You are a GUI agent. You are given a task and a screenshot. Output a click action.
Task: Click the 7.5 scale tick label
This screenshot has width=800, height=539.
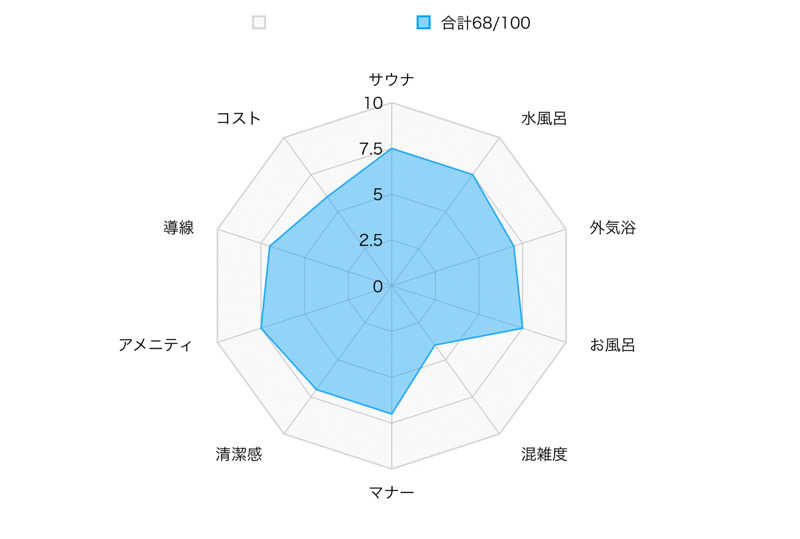tap(370, 150)
